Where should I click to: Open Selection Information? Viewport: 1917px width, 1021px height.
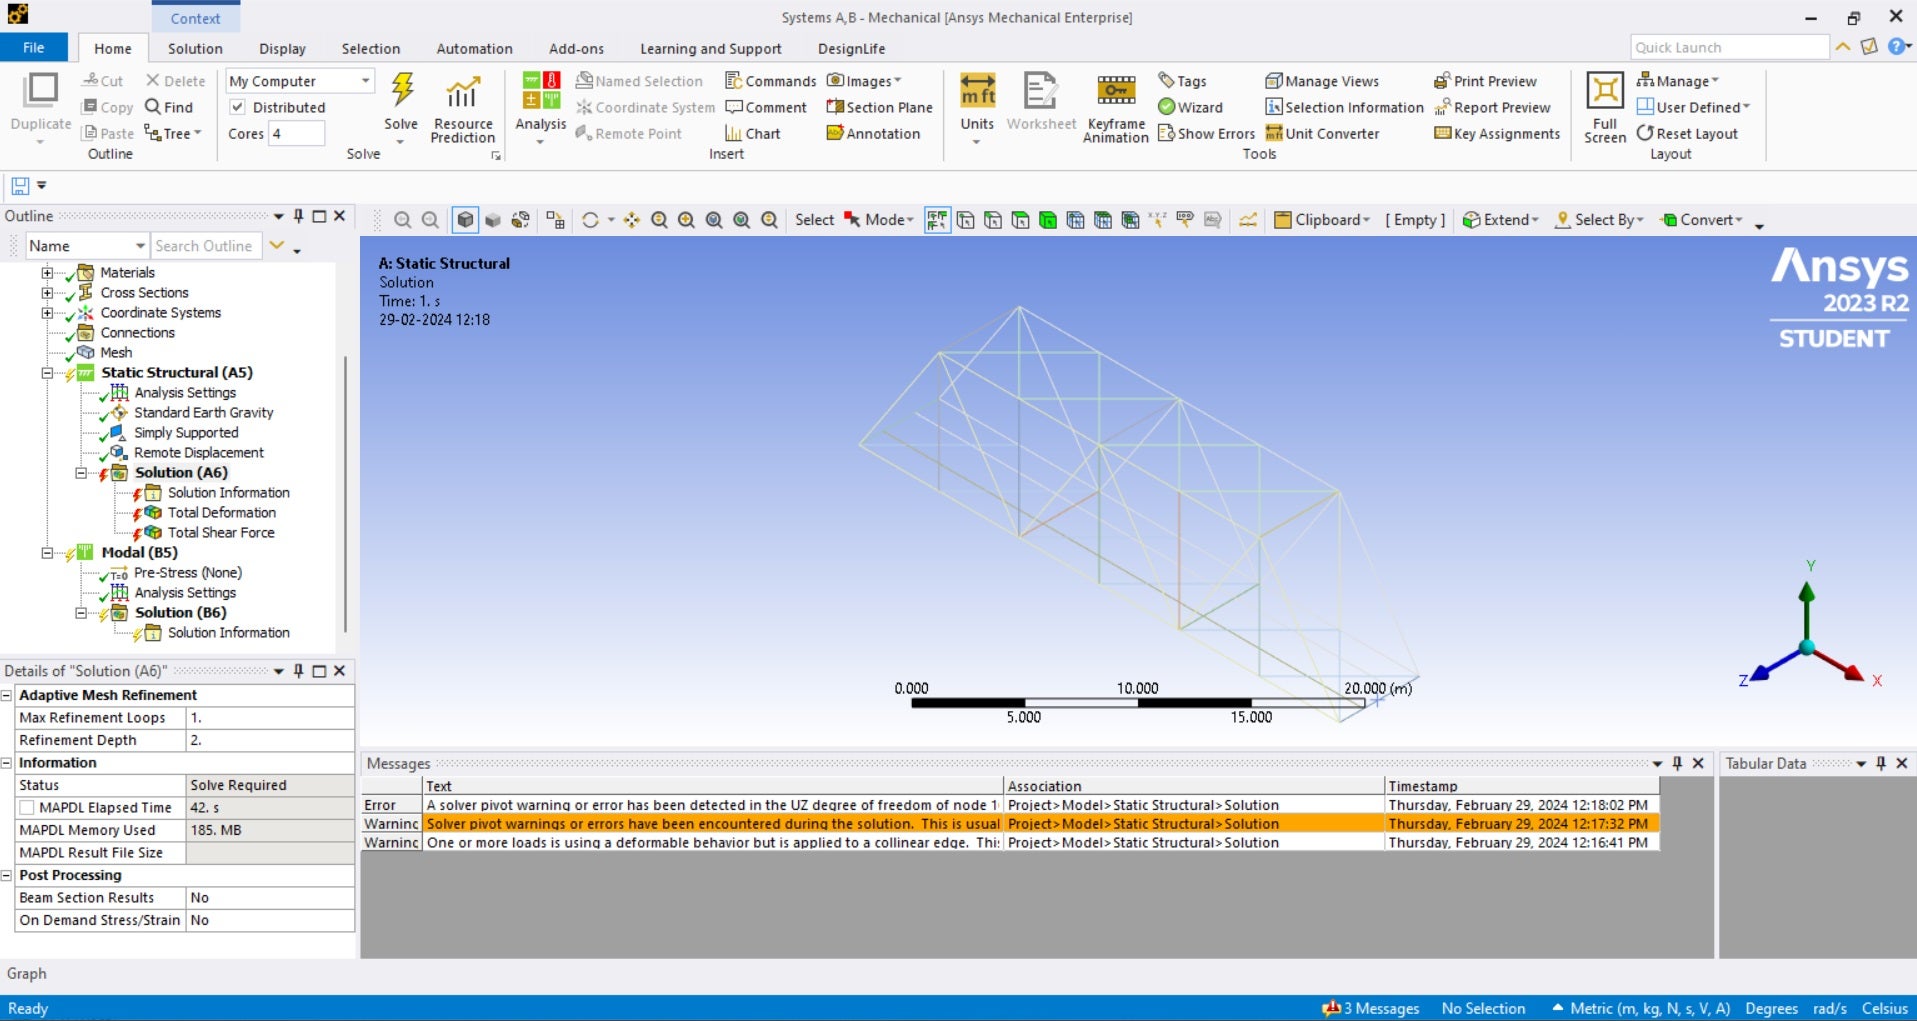[1344, 107]
